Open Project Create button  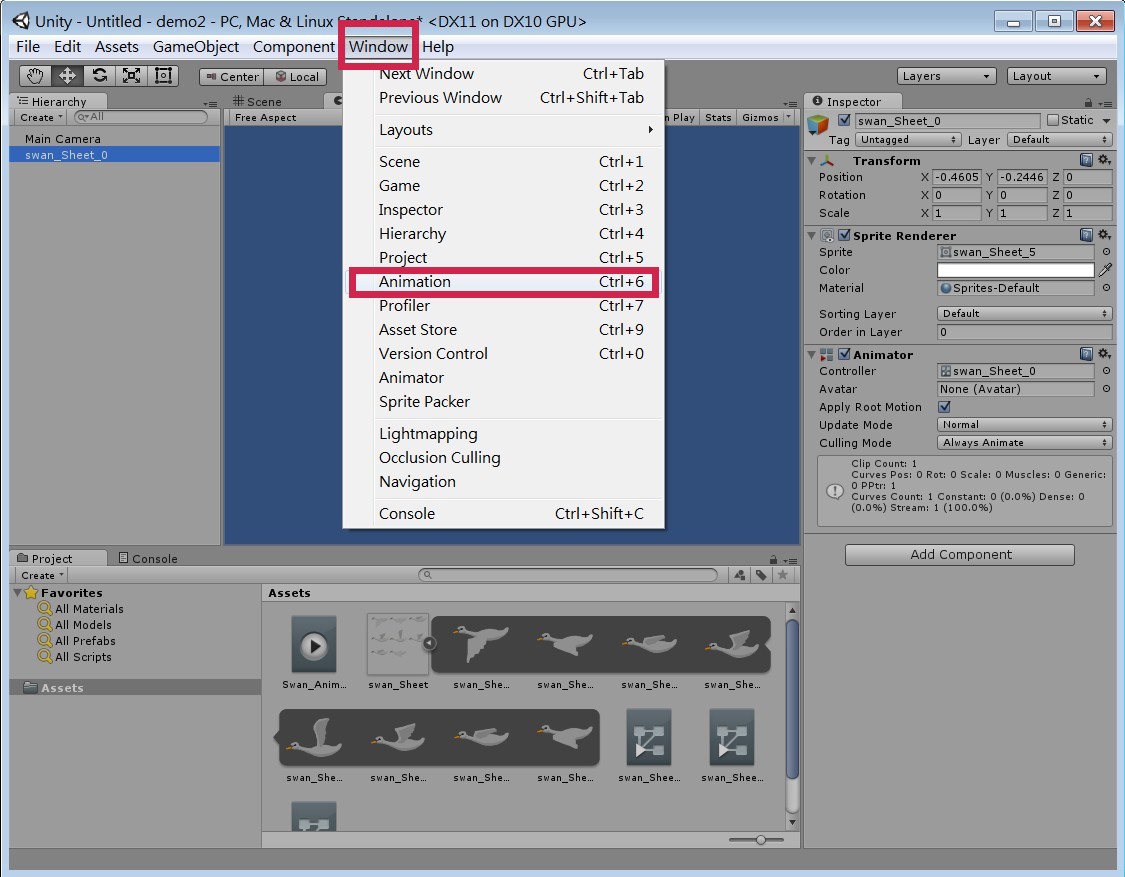click(x=42, y=576)
